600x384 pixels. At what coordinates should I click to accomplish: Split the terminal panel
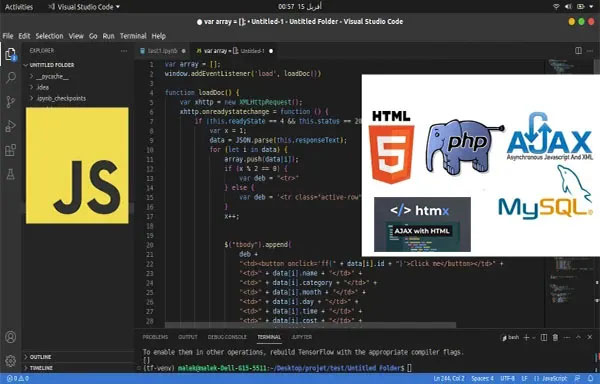click(544, 337)
